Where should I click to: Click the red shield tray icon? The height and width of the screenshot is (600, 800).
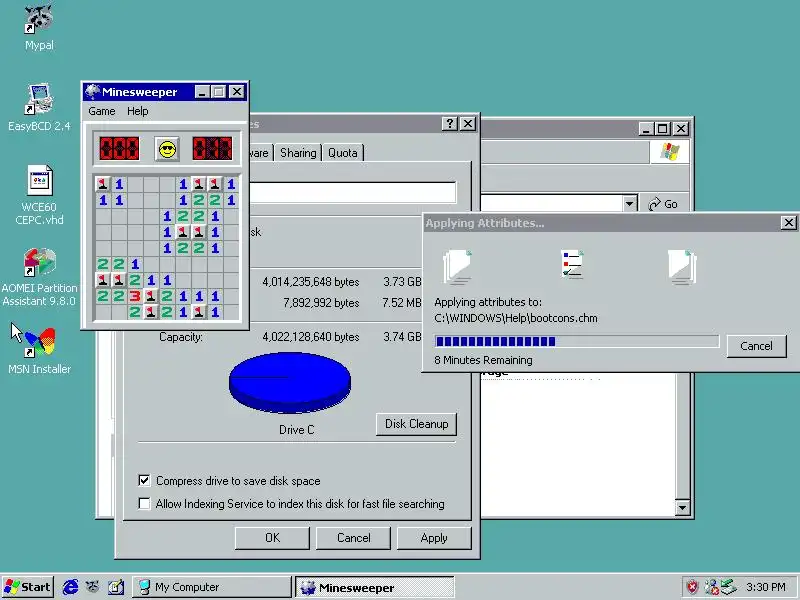(692, 587)
